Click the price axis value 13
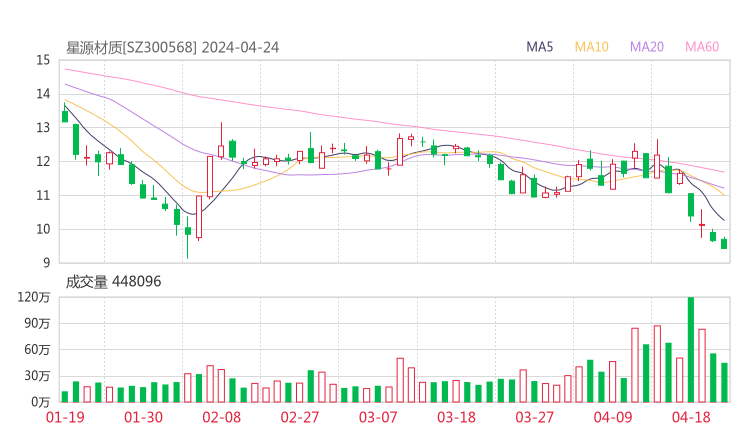This screenshot has width=740, height=440. (x=43, y=128)
